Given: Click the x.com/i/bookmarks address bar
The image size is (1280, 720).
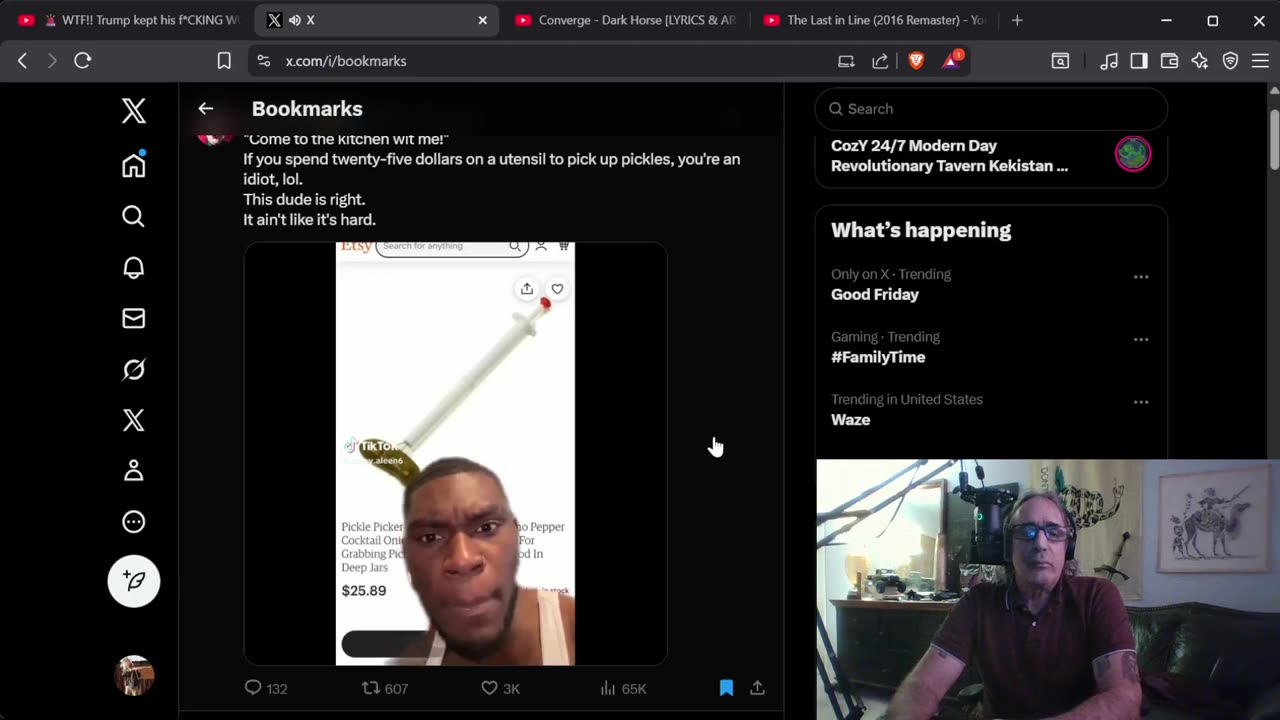Looking at the screenshot, I should point(346,61).
